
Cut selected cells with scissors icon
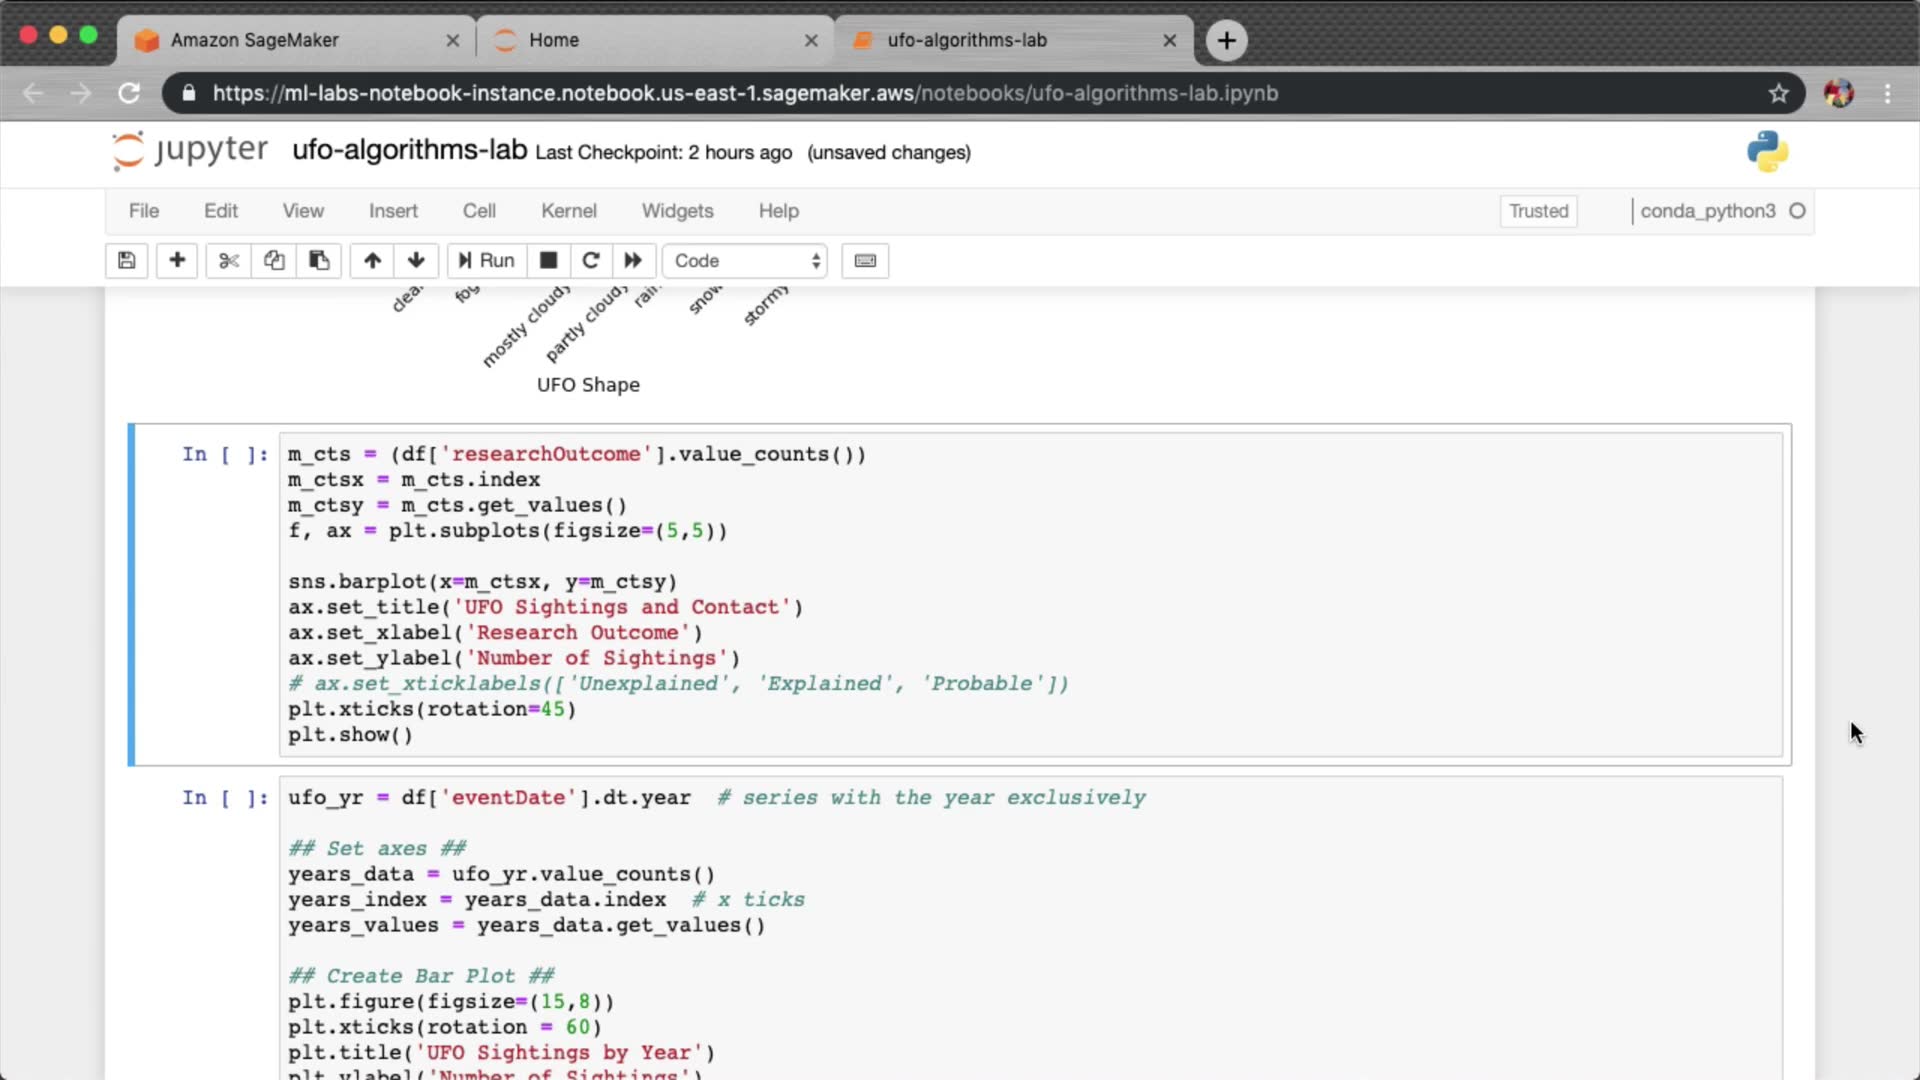tap(229, 261)
